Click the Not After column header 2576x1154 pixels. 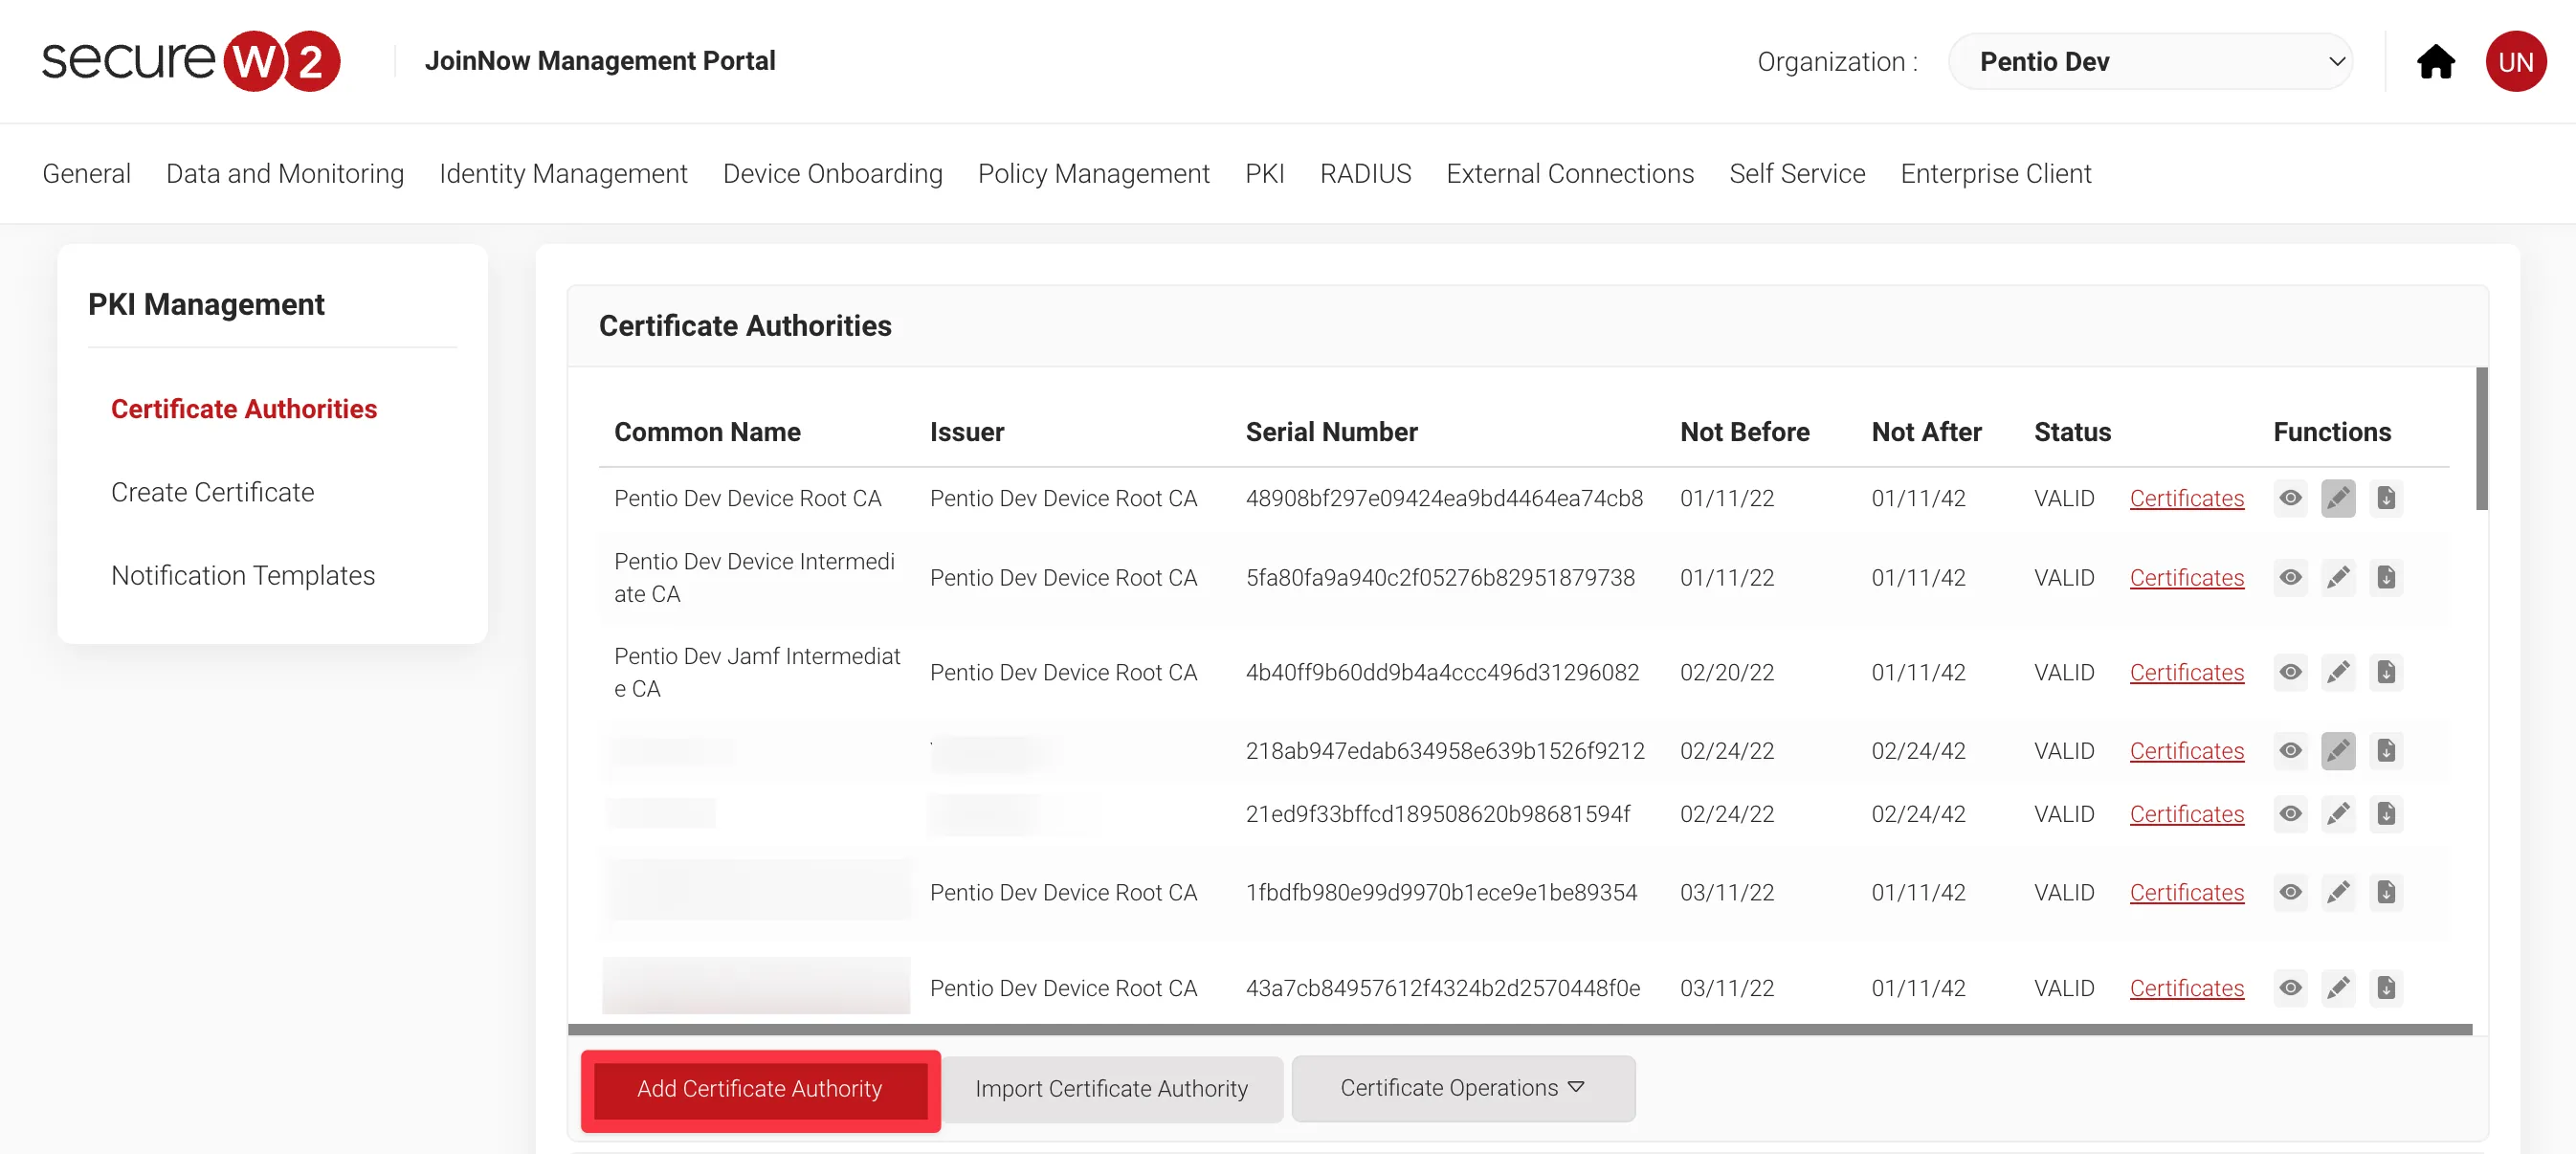pyautogui.click(x=1926, y=432)
